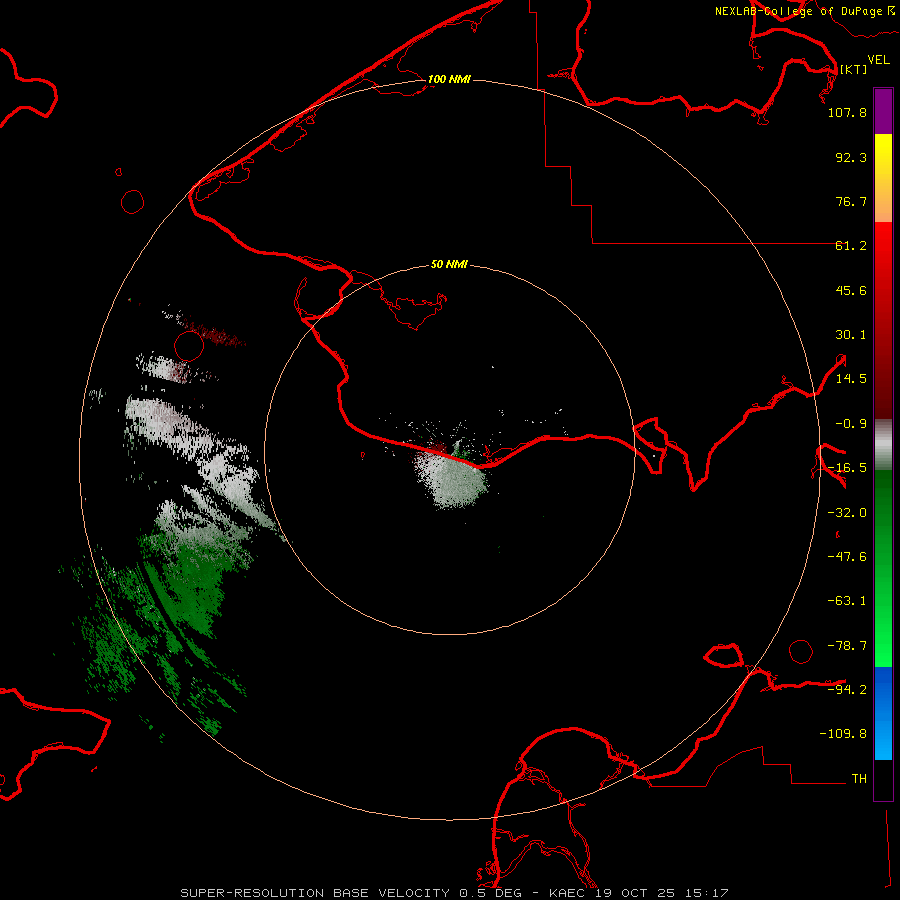
Task: Click the 92.3 legend value
Action: [x=851, y=157]
